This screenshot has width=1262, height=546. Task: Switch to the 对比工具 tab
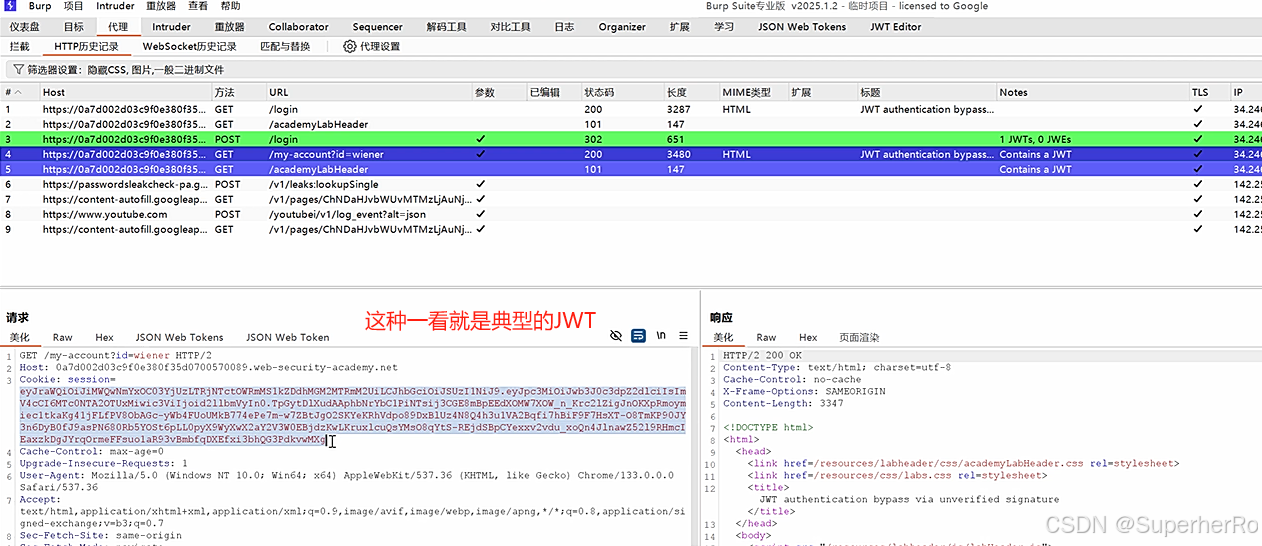tap(510, 27)
